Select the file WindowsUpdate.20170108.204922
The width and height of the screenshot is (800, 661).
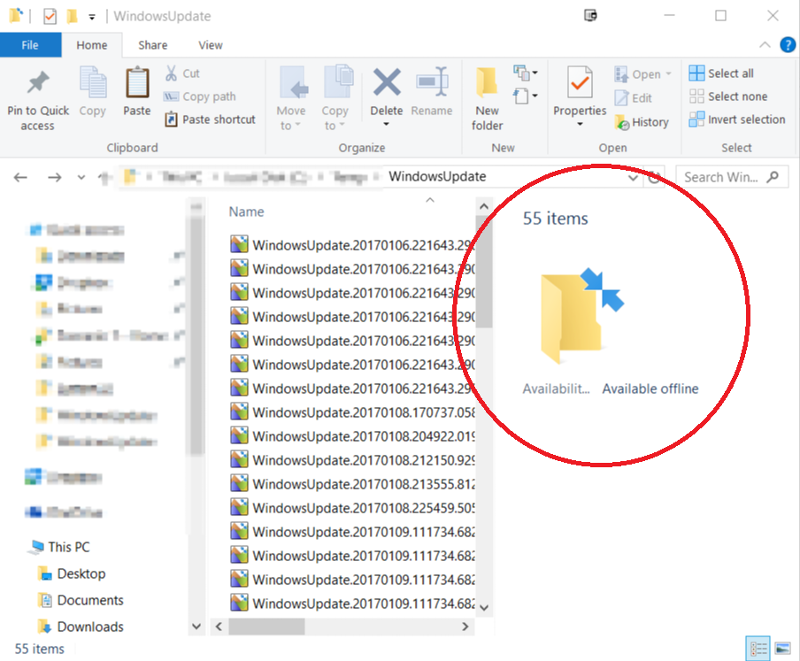[x=352, y=436]
